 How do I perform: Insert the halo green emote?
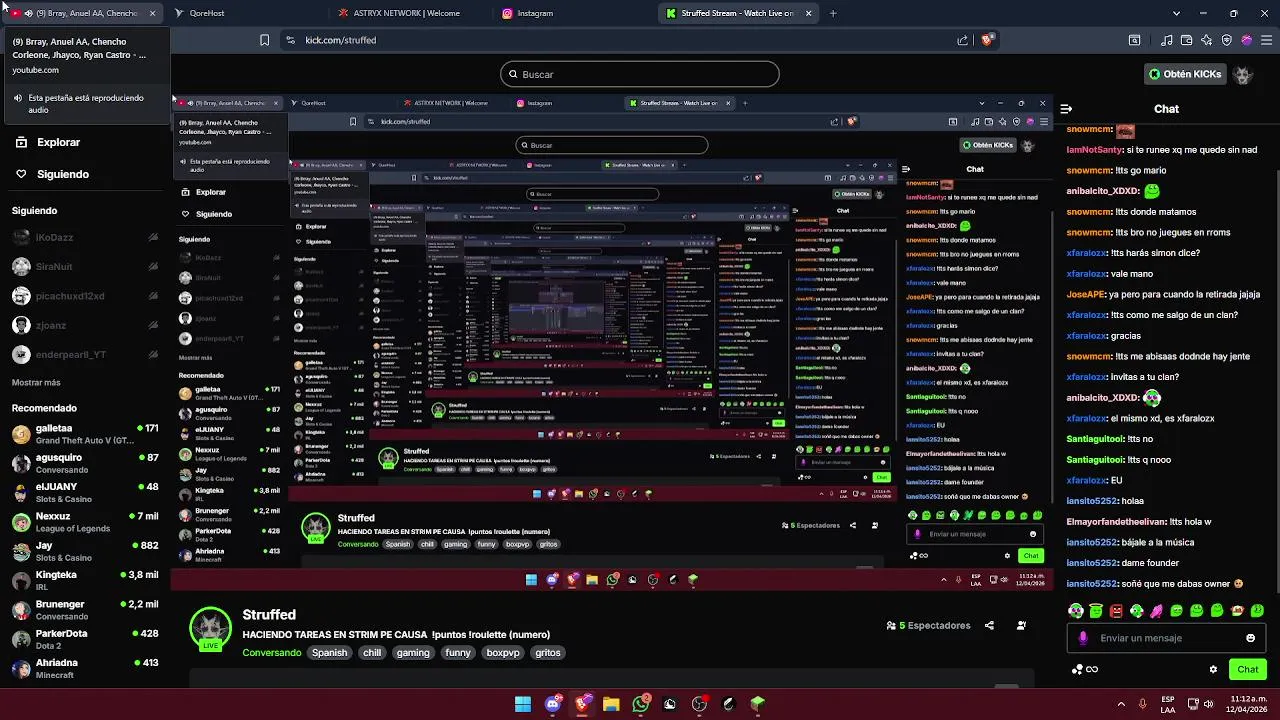point(1096,610)
